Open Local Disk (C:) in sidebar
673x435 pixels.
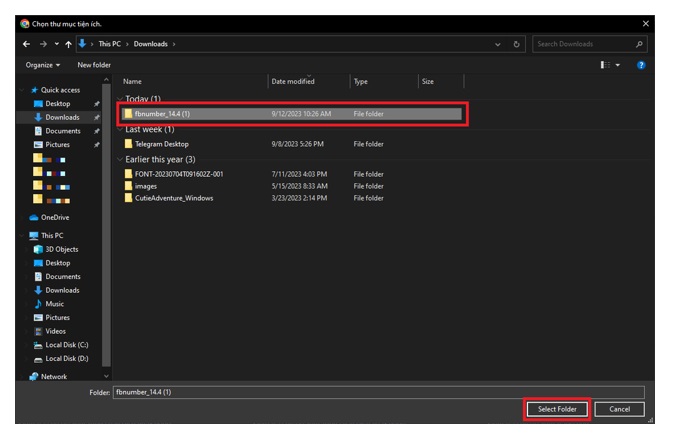pos(67,345)
